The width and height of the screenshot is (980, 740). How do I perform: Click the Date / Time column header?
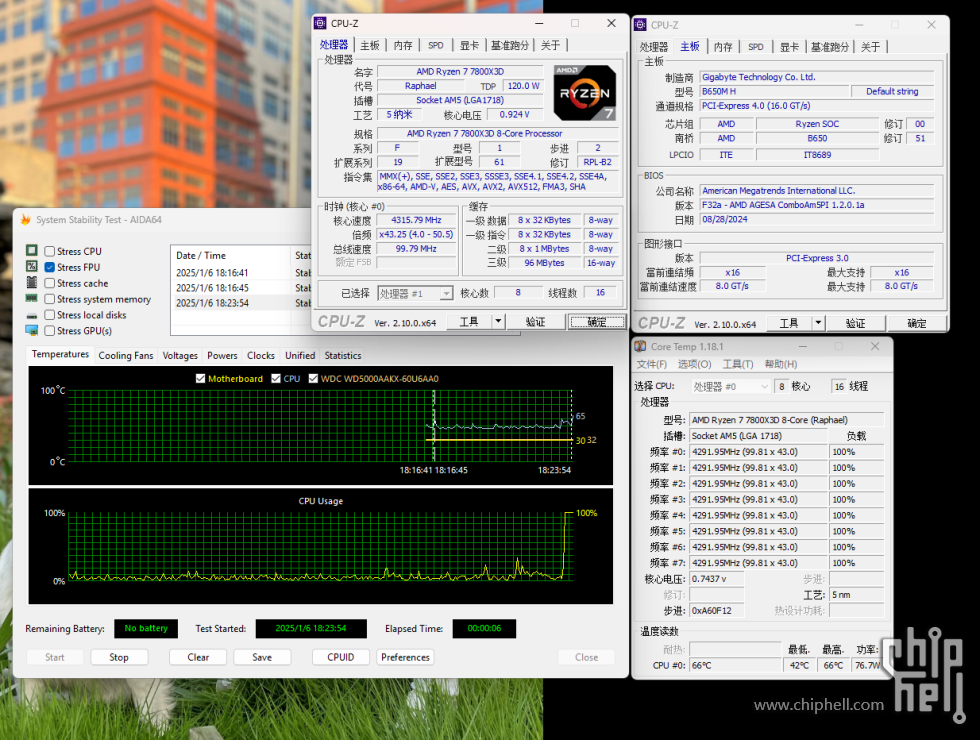[231, 255]
